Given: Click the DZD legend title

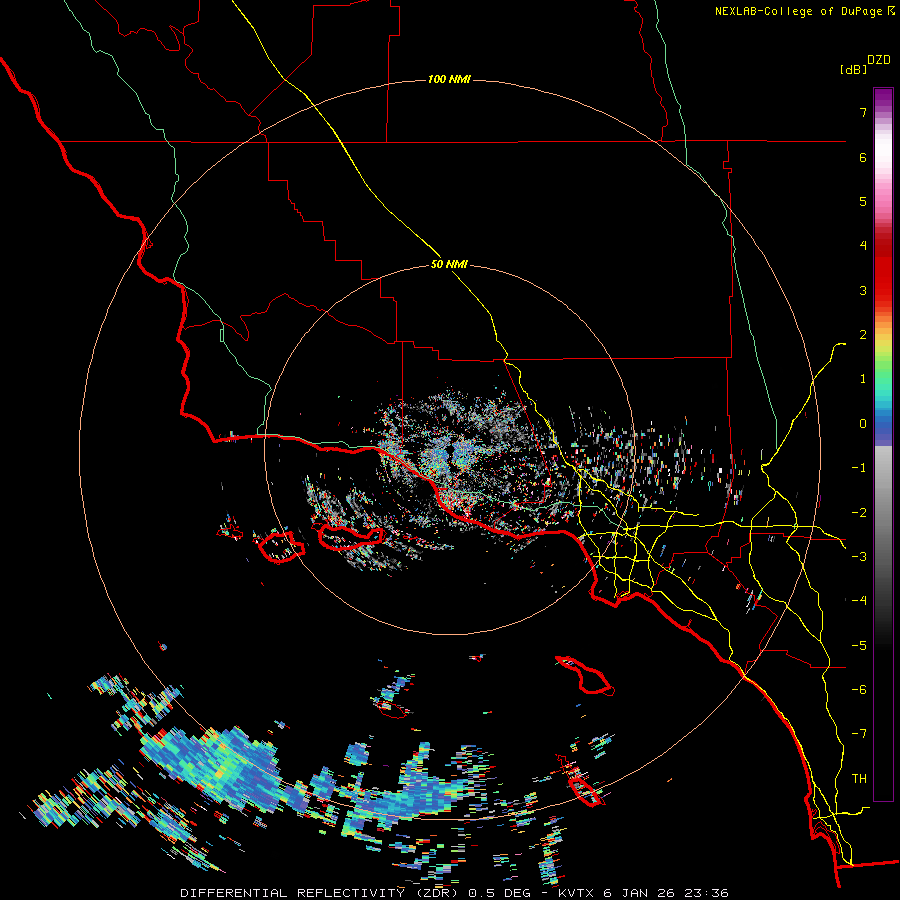Looking at the screenshot, I should point(879,60).
